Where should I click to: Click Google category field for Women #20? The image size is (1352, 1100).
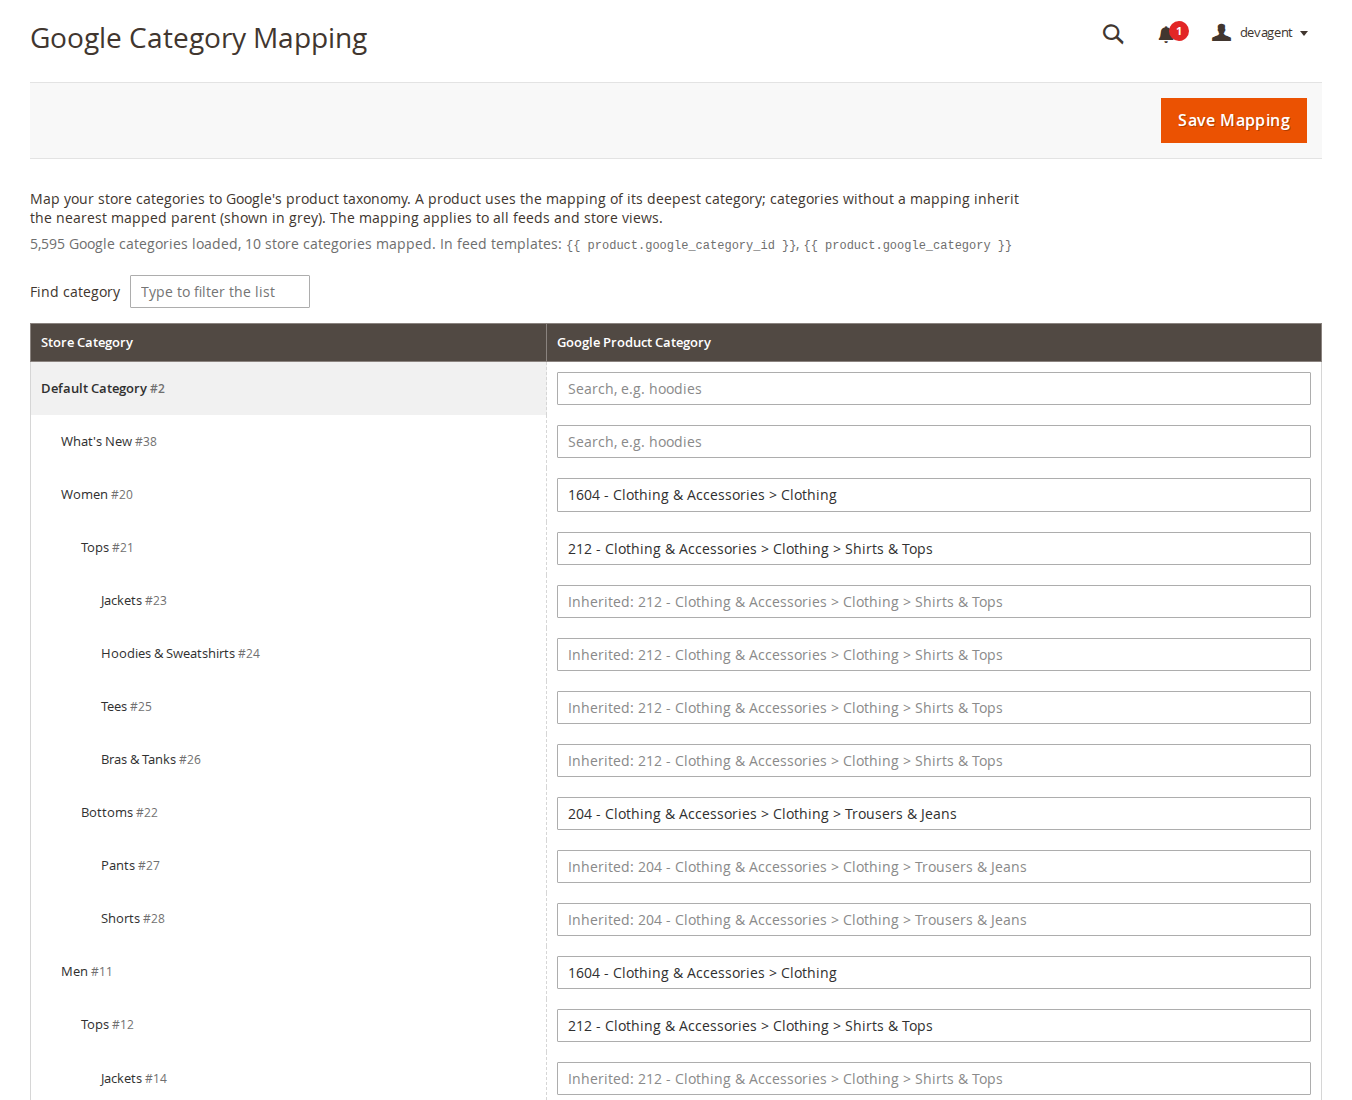coord(933,495)
